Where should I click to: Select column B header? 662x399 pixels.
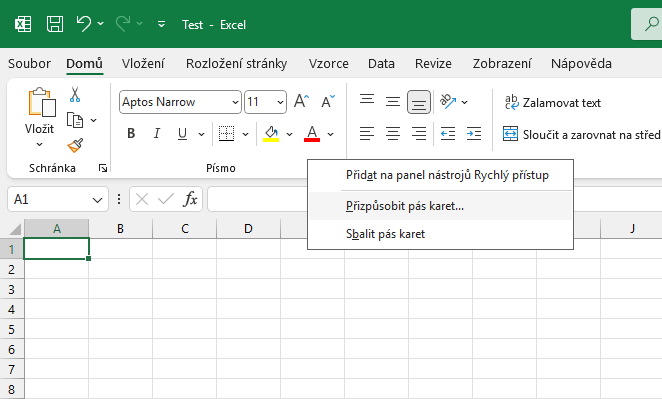coord(120,229)
